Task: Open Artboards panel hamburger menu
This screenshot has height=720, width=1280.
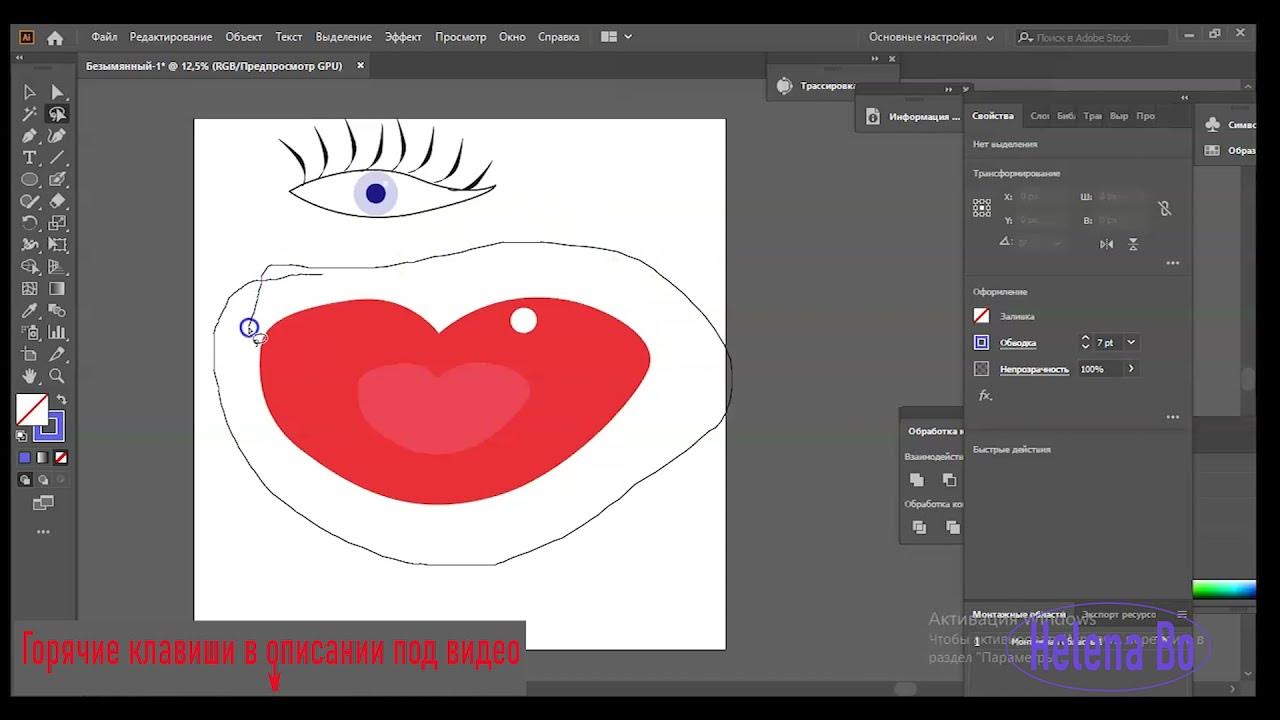Action: point(1182,615)
